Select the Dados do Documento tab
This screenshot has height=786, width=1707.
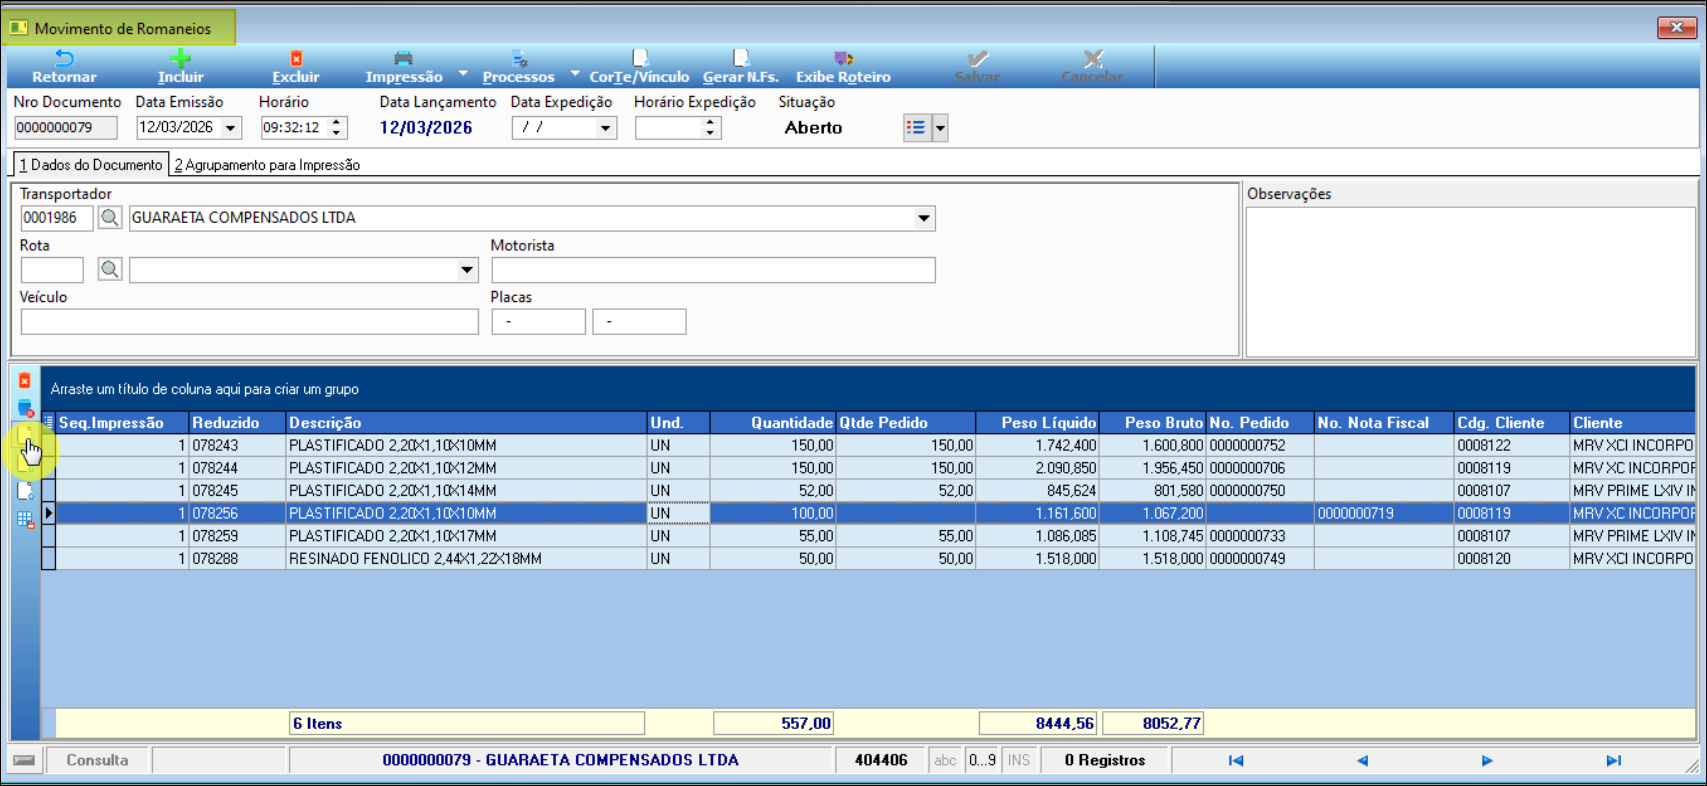click(x=91, y=165)
